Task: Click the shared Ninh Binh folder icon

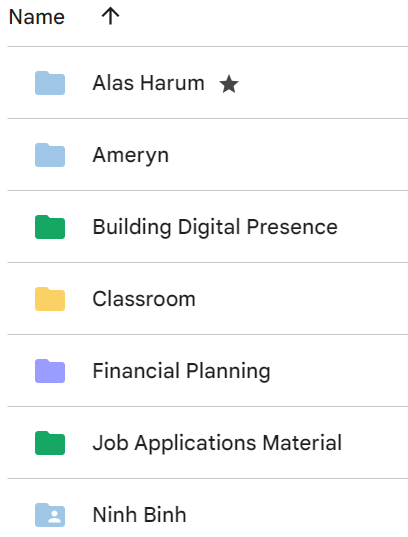Action: pyautogui.click(x=50, y=514)
